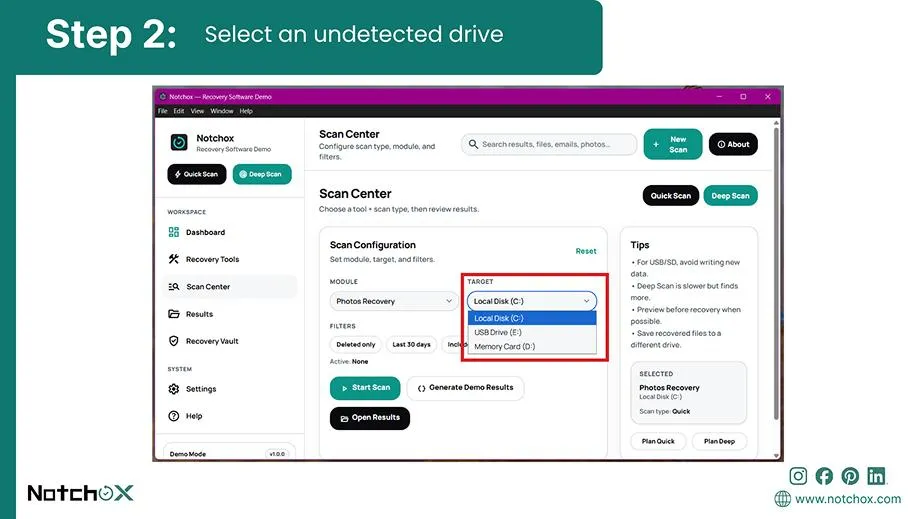Open the Dashboard grid icon

(173, 232)
